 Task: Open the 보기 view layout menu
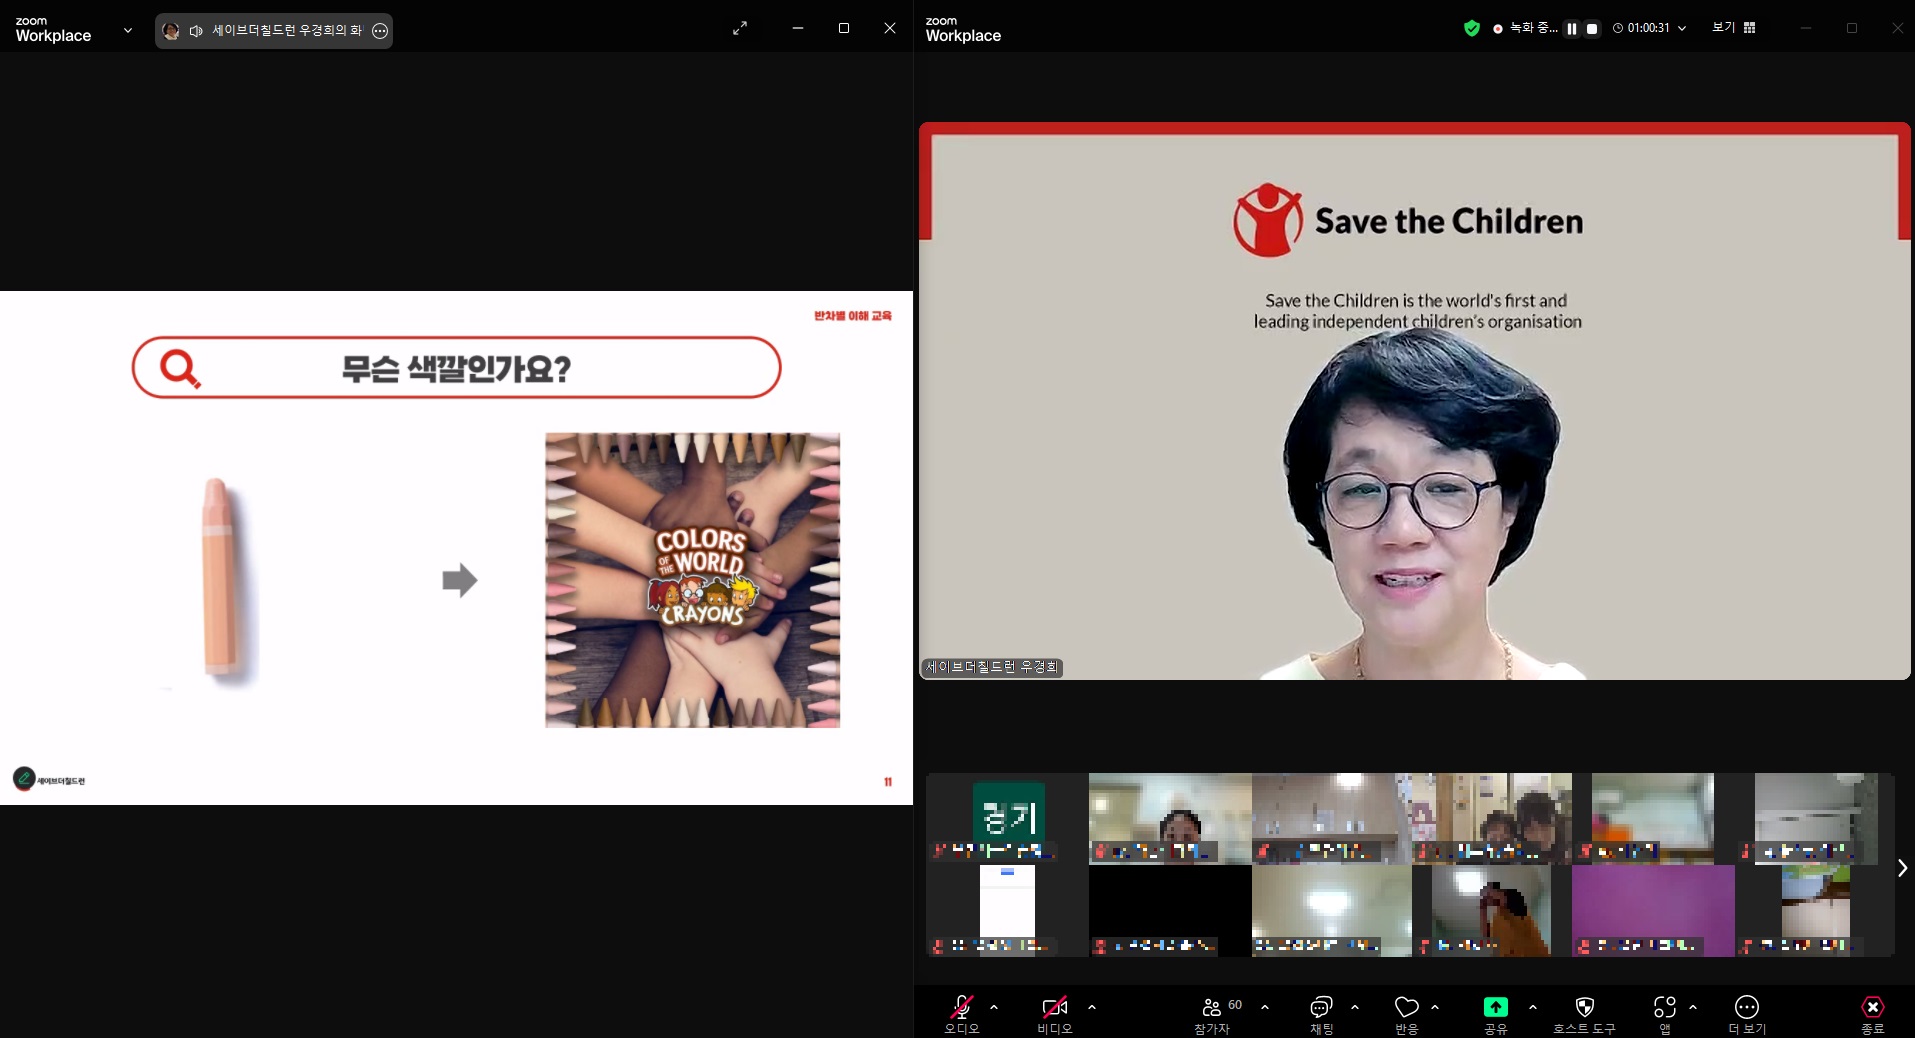(x=1733, y=28)
